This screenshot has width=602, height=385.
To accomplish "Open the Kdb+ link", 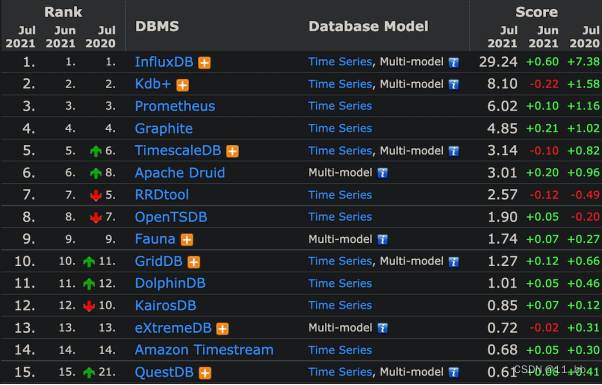I will [153, 84].
